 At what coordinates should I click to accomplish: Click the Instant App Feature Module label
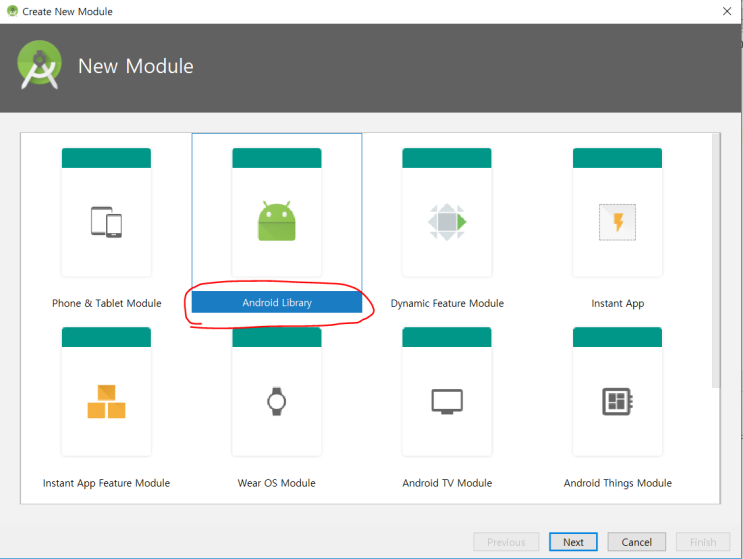point(106,483)
